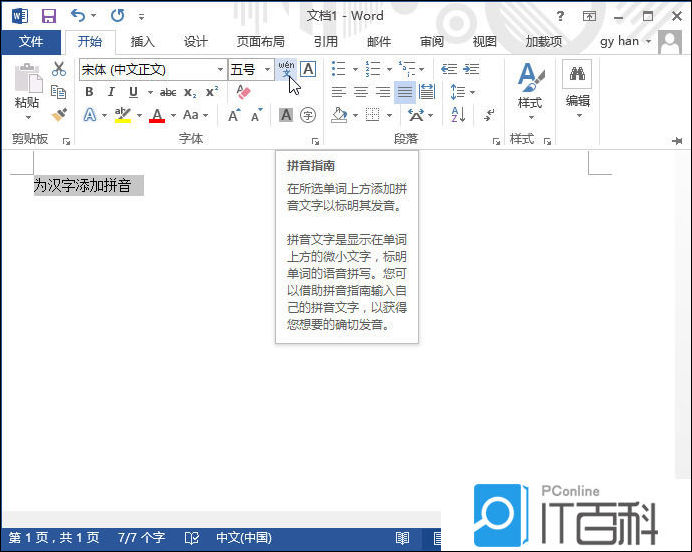Toggle Character Shading
This screenshot has width=692, height=552.
coord(286,115)
